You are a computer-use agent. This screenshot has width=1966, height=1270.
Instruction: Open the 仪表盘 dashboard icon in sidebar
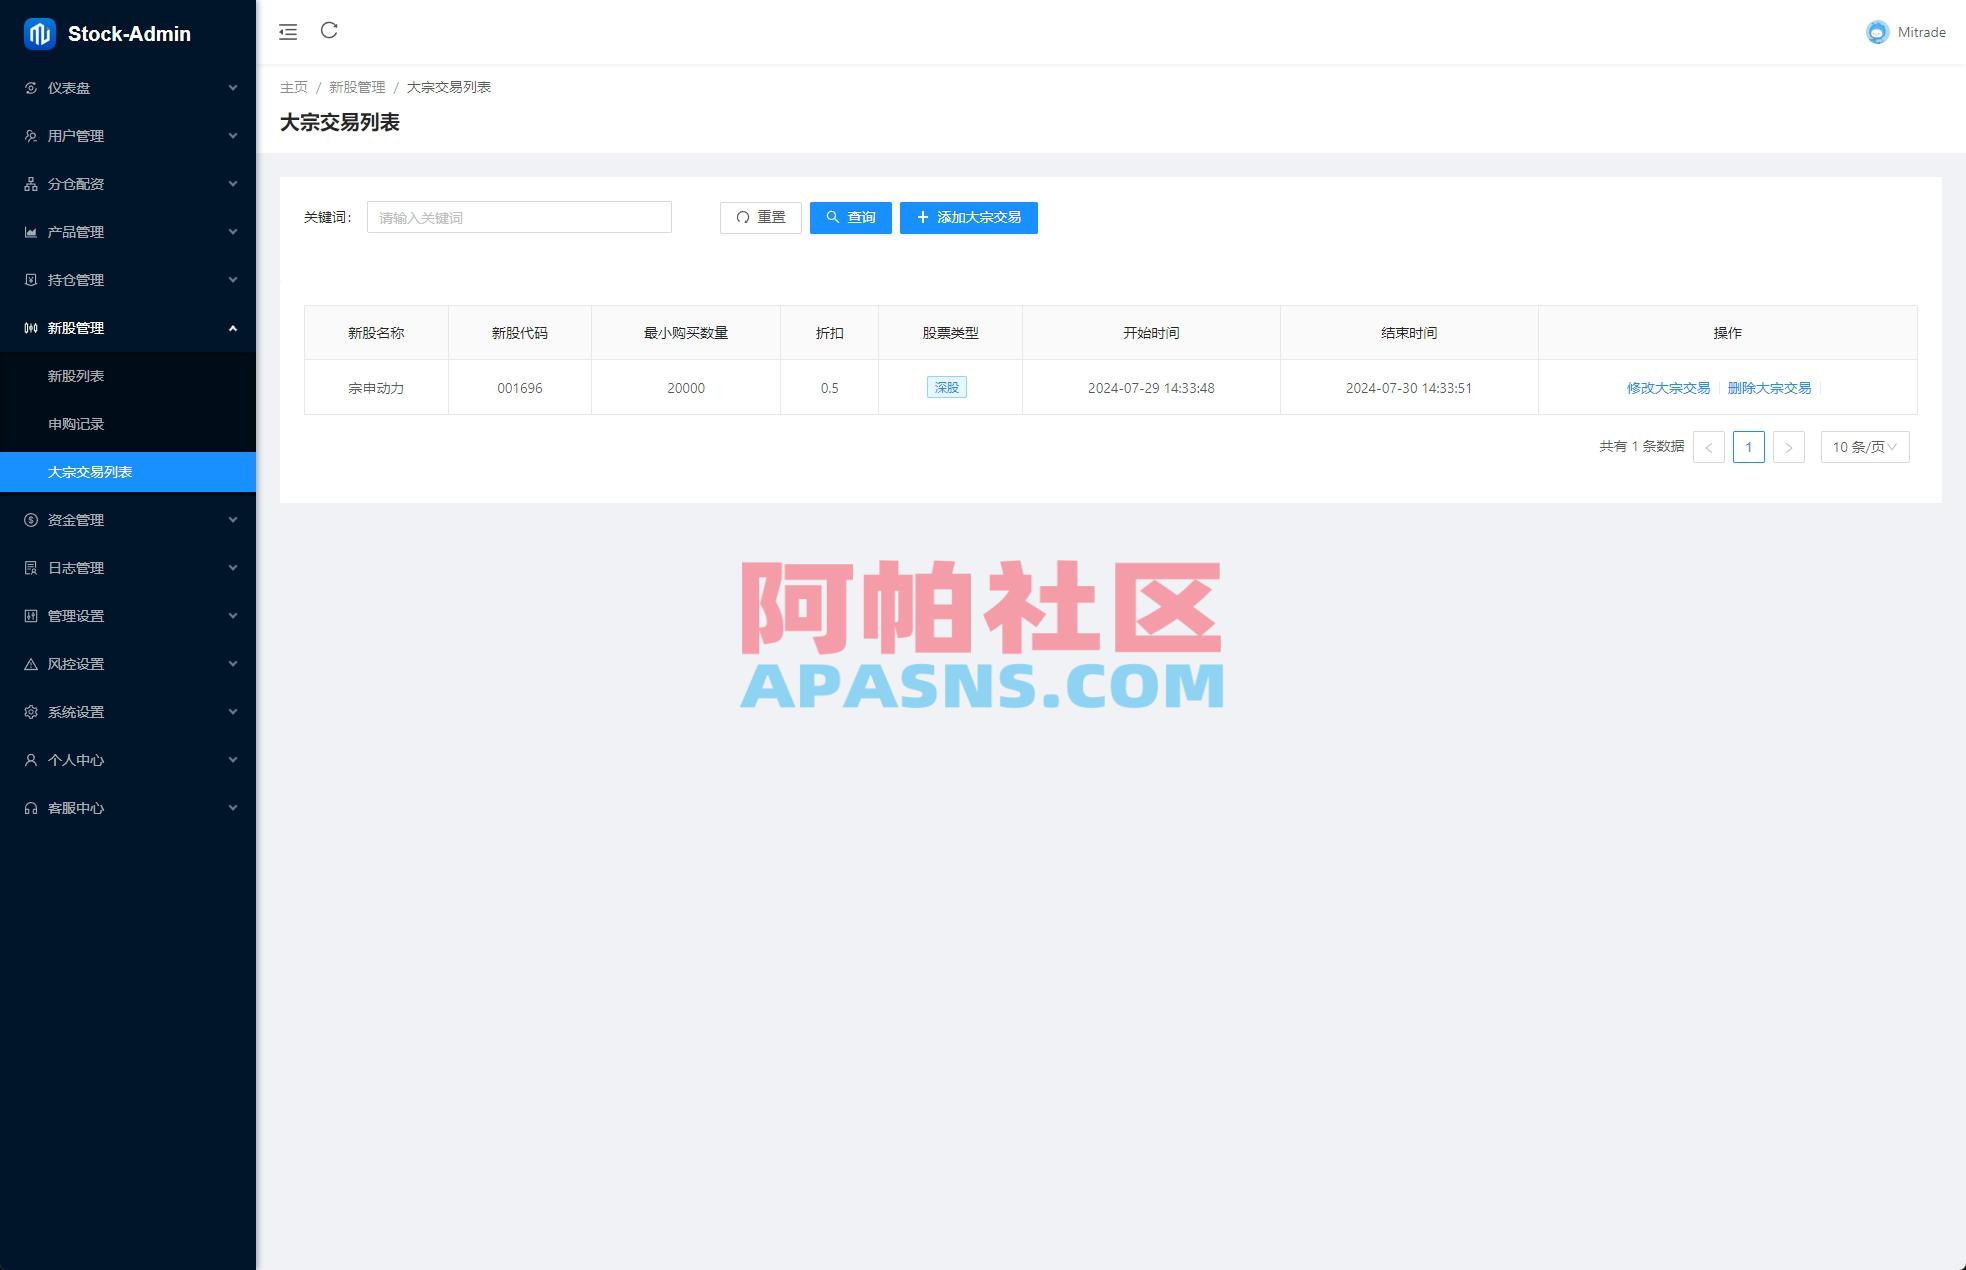pos(31,88)
